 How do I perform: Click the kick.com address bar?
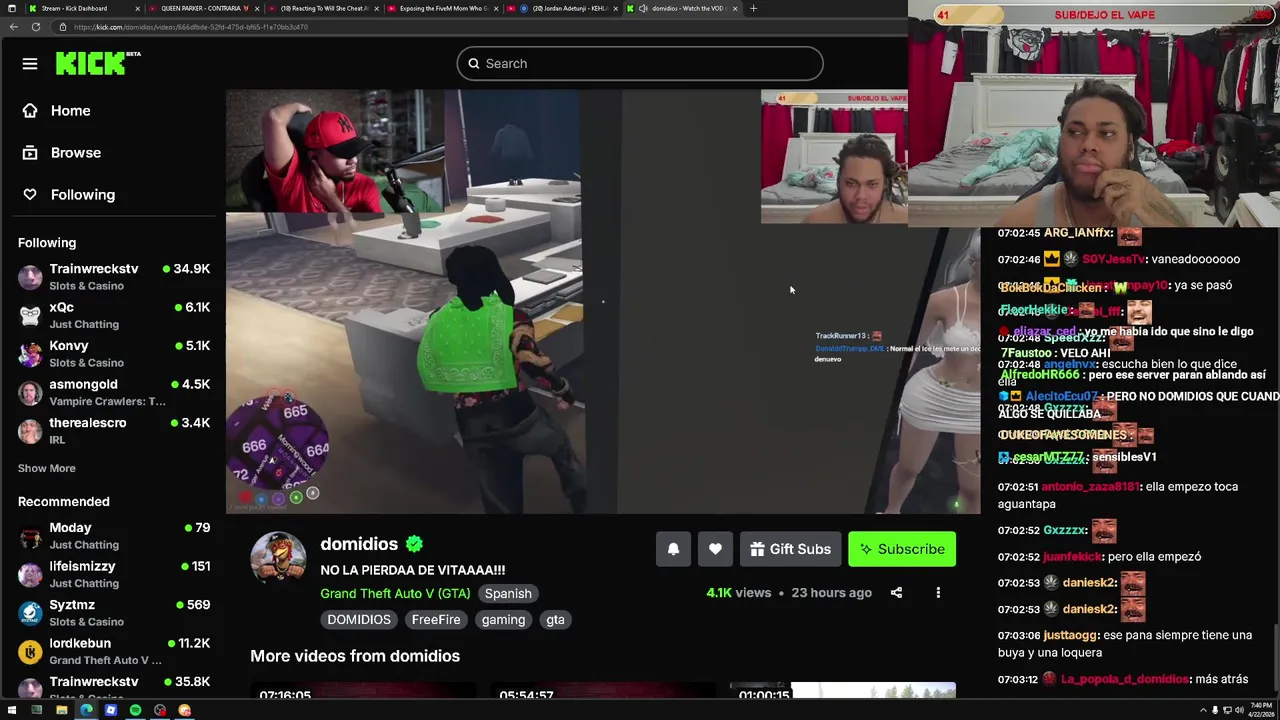click(480, 27)
